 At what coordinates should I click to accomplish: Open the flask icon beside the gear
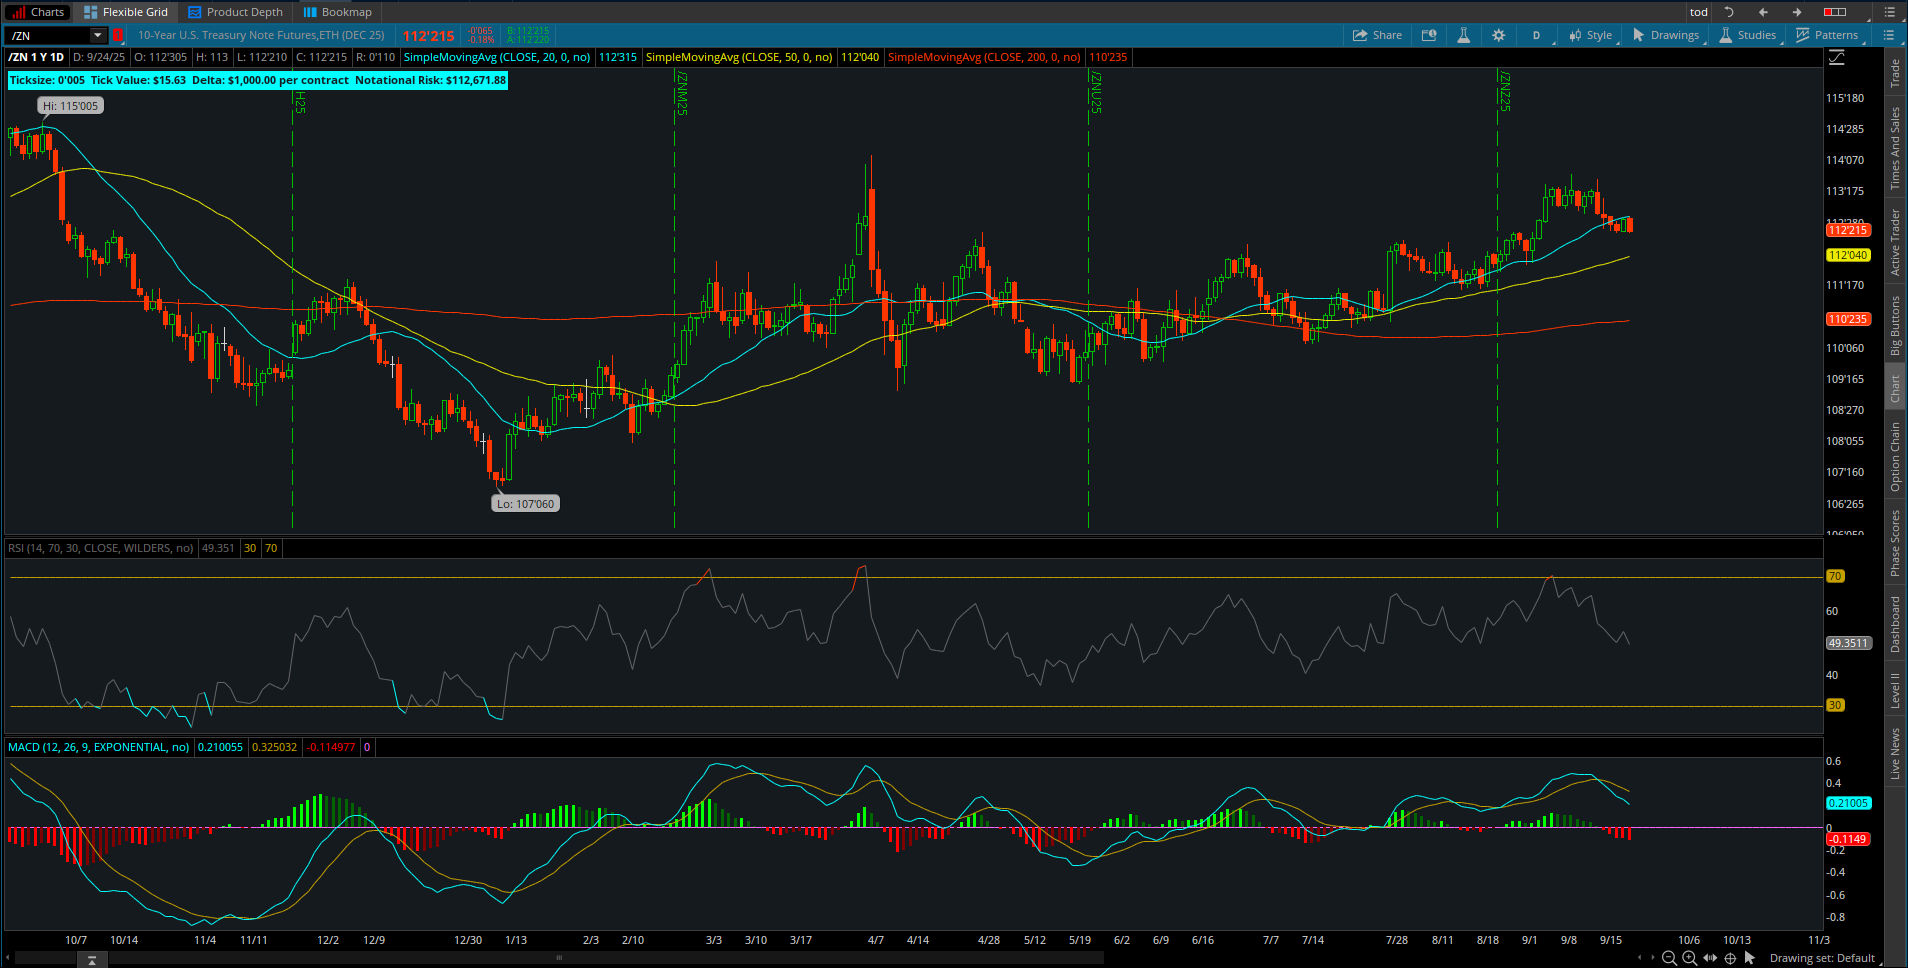pyautogui.click(x=1463, y=35)
